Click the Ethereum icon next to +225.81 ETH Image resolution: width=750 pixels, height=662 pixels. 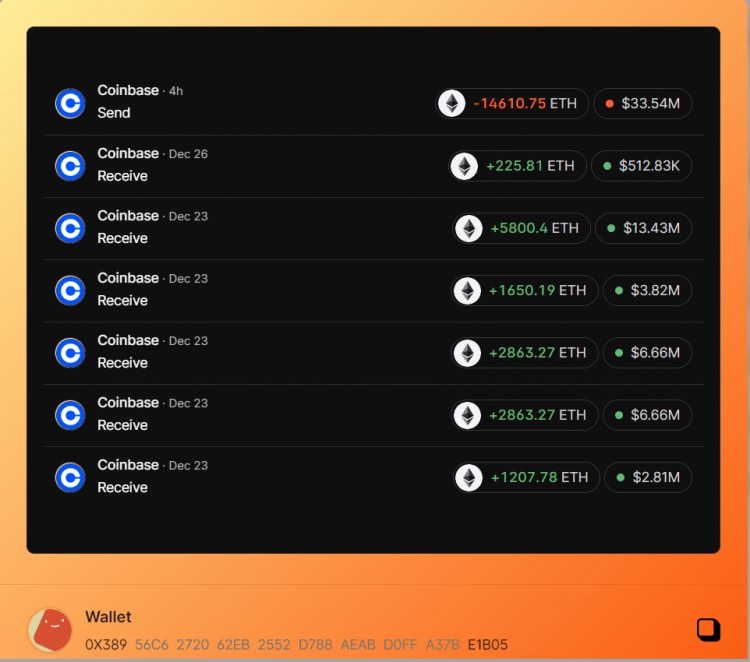pyautogui.click(x=464, y=166)
